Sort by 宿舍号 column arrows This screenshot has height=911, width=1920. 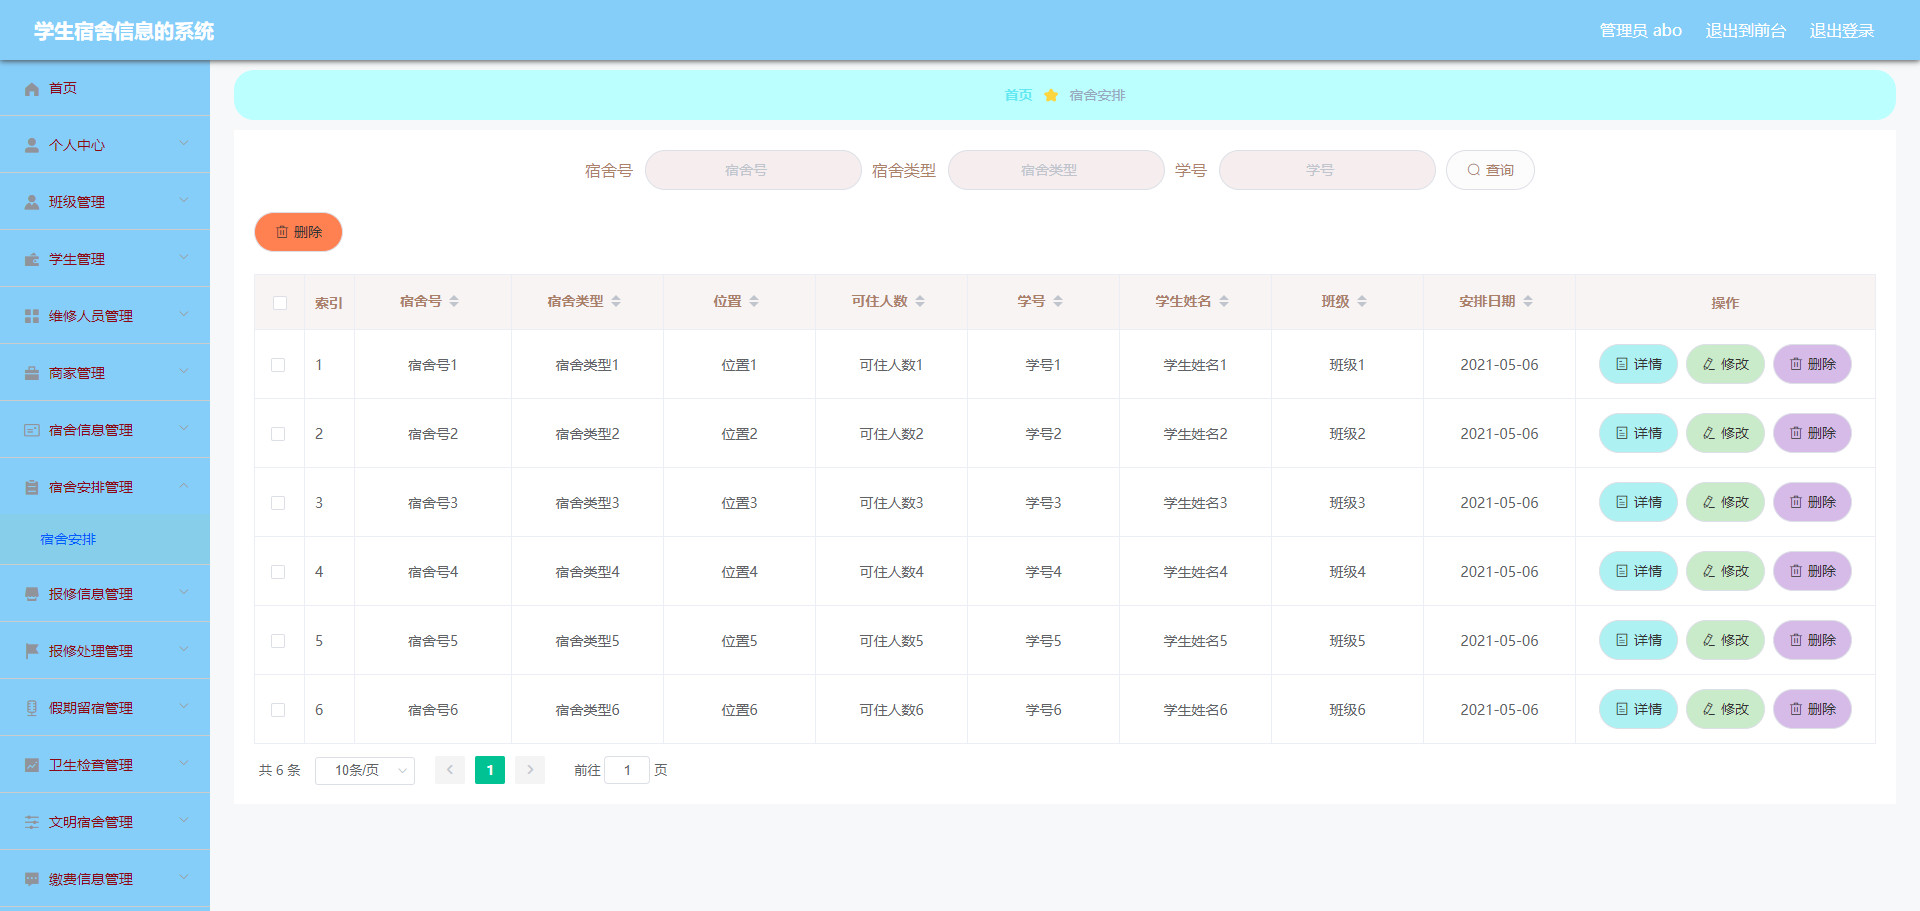click(x=454, y=301)
